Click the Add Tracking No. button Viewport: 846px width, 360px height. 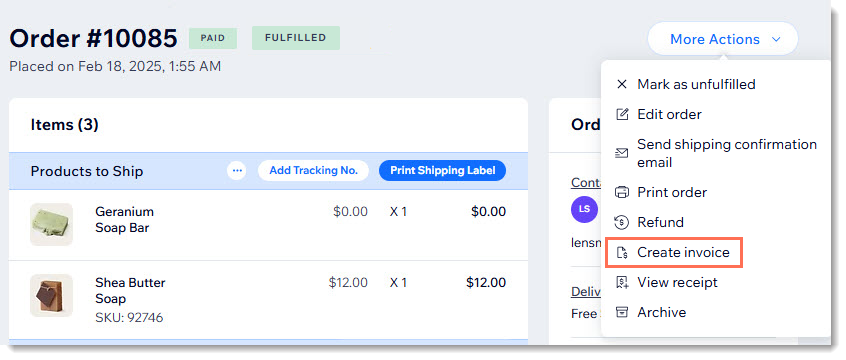313,171
